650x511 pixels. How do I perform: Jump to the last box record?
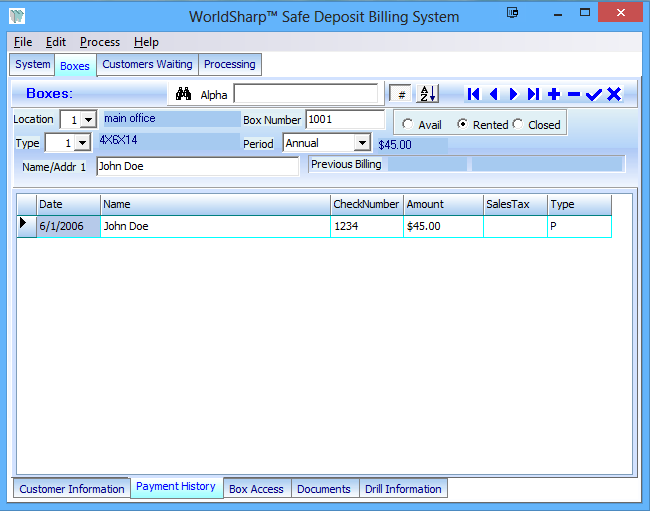533,94
